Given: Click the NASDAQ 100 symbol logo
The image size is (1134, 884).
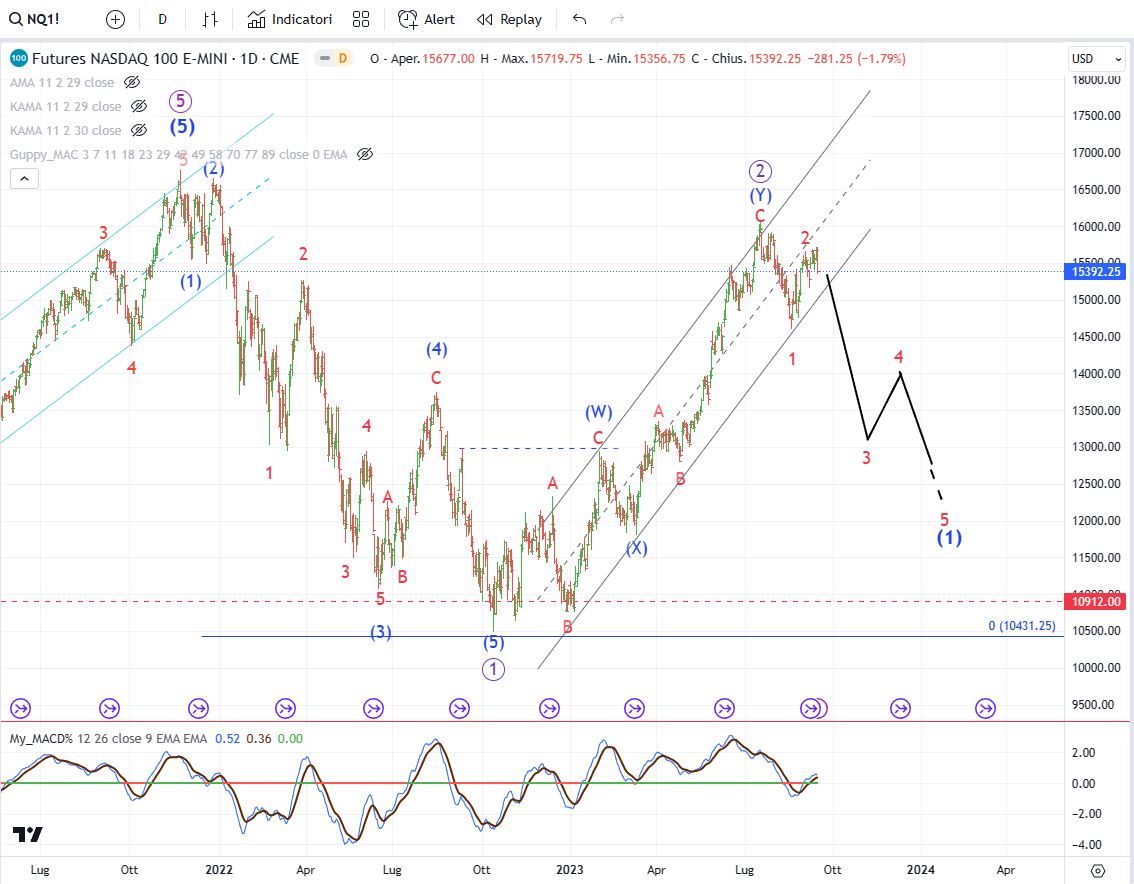Looking at the screenshot, I should (18, 59).
